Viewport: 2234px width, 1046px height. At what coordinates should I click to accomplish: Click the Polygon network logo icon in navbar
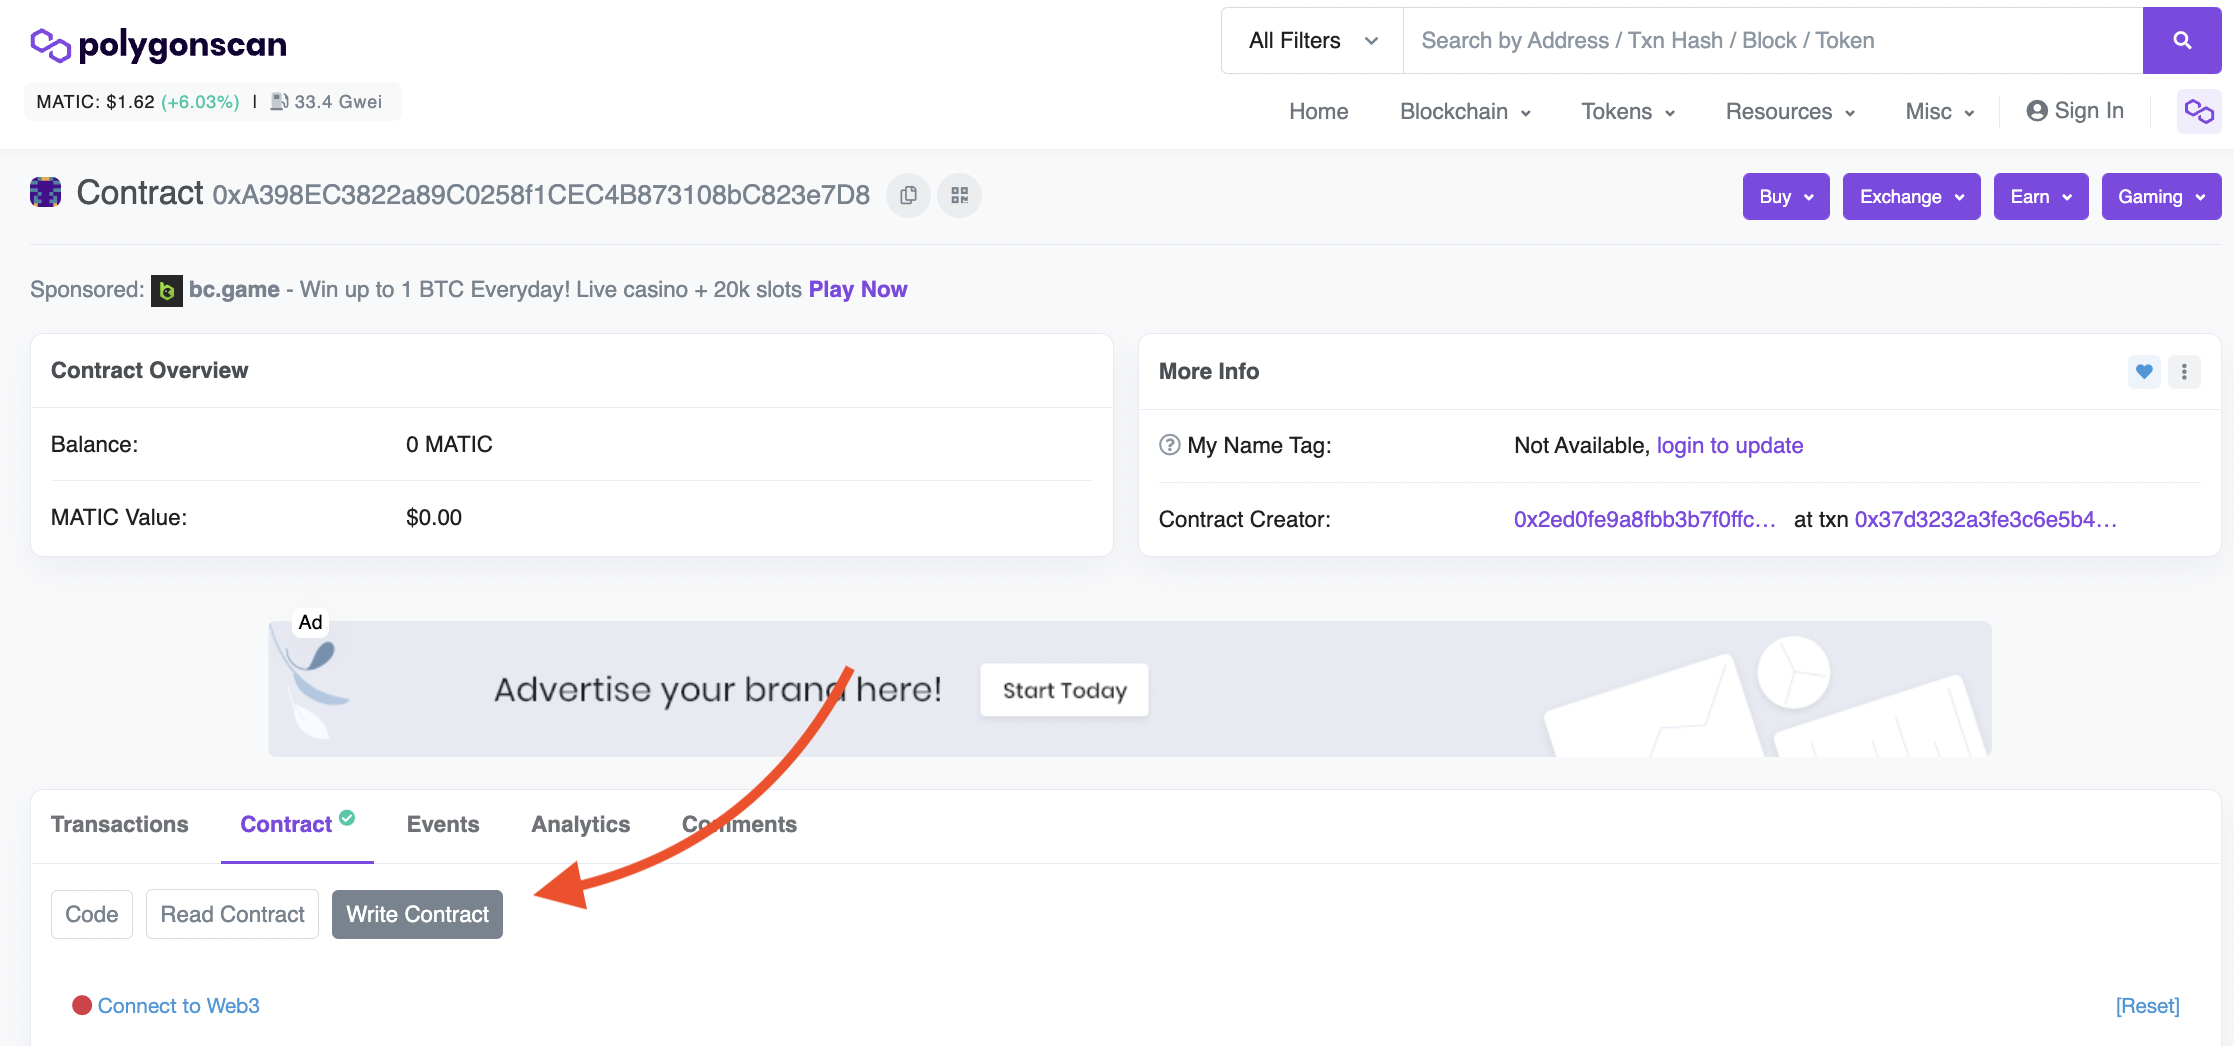click(x=2198, y=111)
